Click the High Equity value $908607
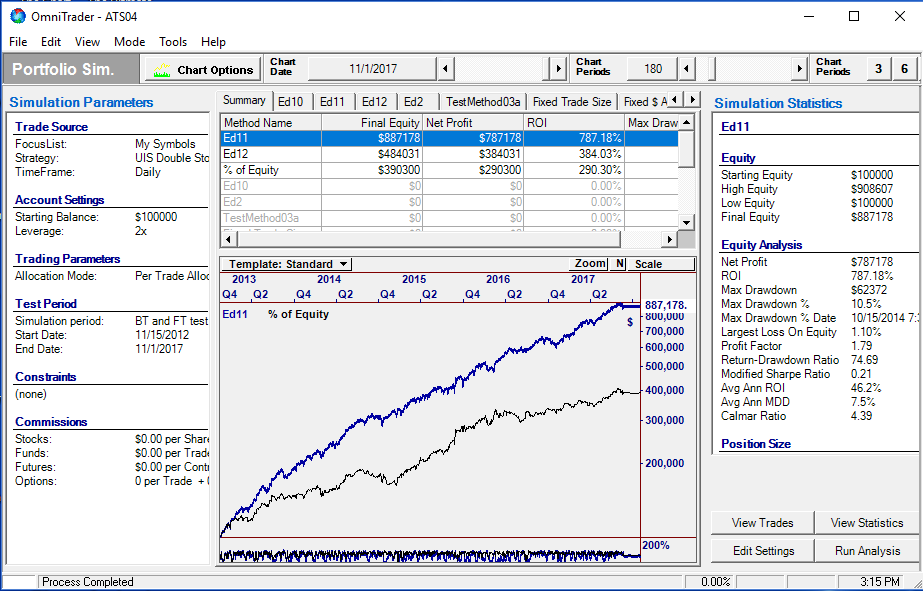Screen dimensions: 923x591 (872, 189)
